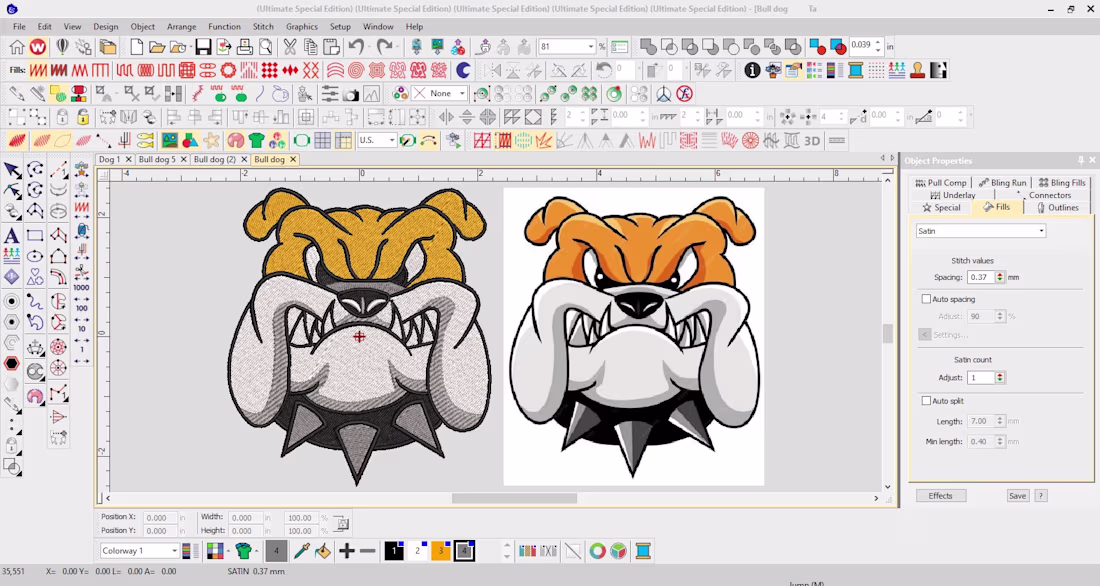The image size is (1100, 586).
Task: Select gray color swatch 4
Action: pos(464,551)
